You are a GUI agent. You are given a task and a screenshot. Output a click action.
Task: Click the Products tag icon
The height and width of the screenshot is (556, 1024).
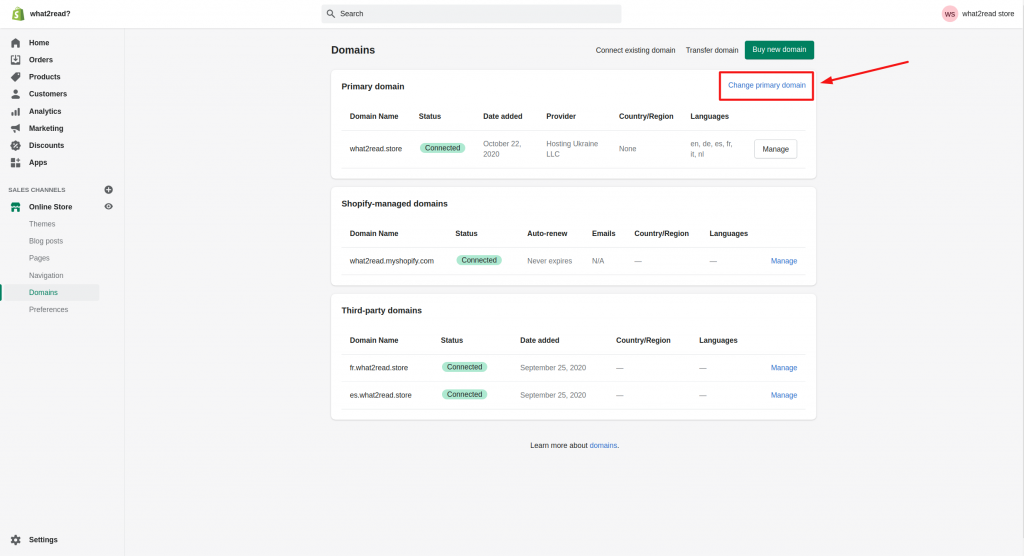(16, 76)
